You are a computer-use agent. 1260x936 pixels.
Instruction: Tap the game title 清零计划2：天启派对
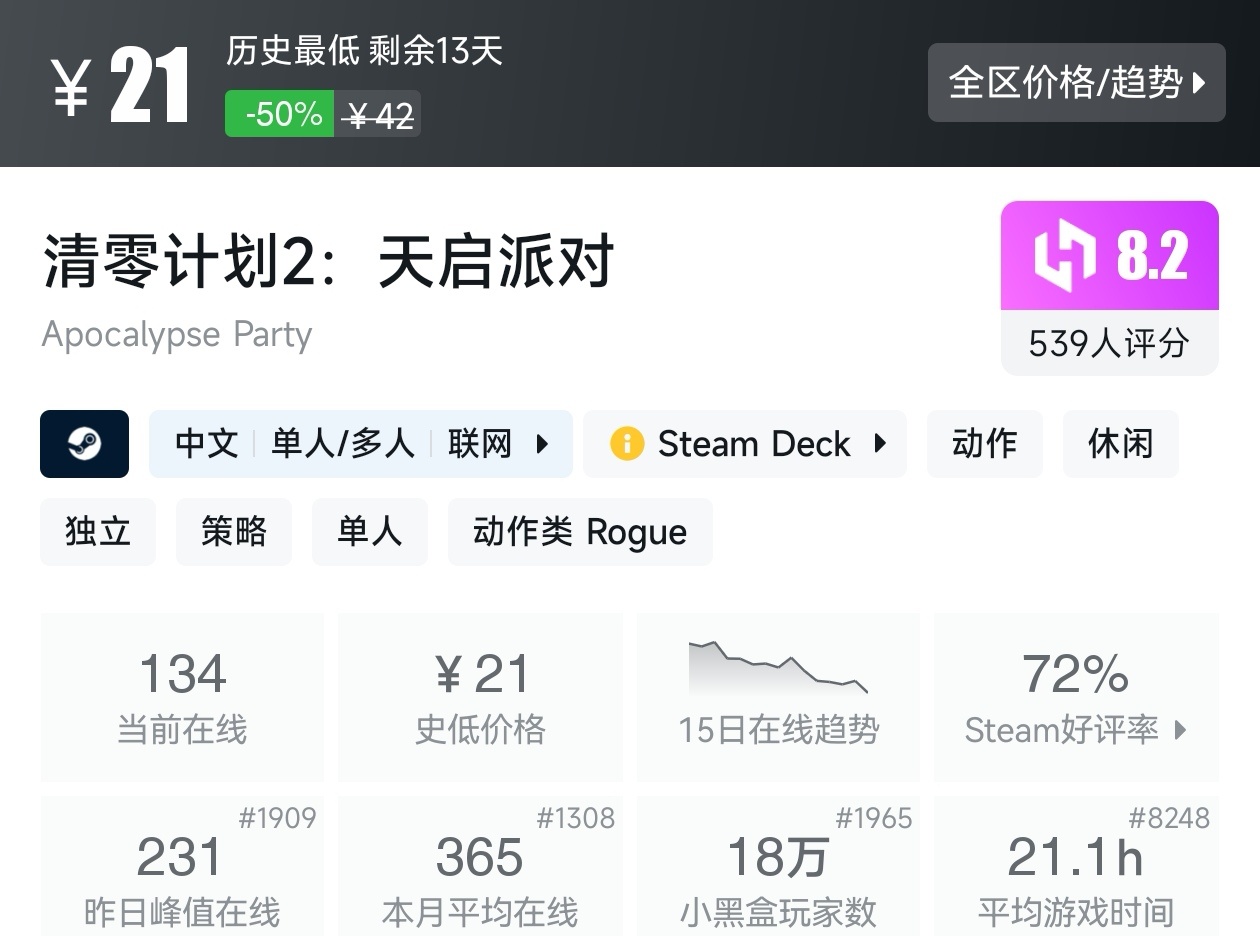click(x=328, y=263)
